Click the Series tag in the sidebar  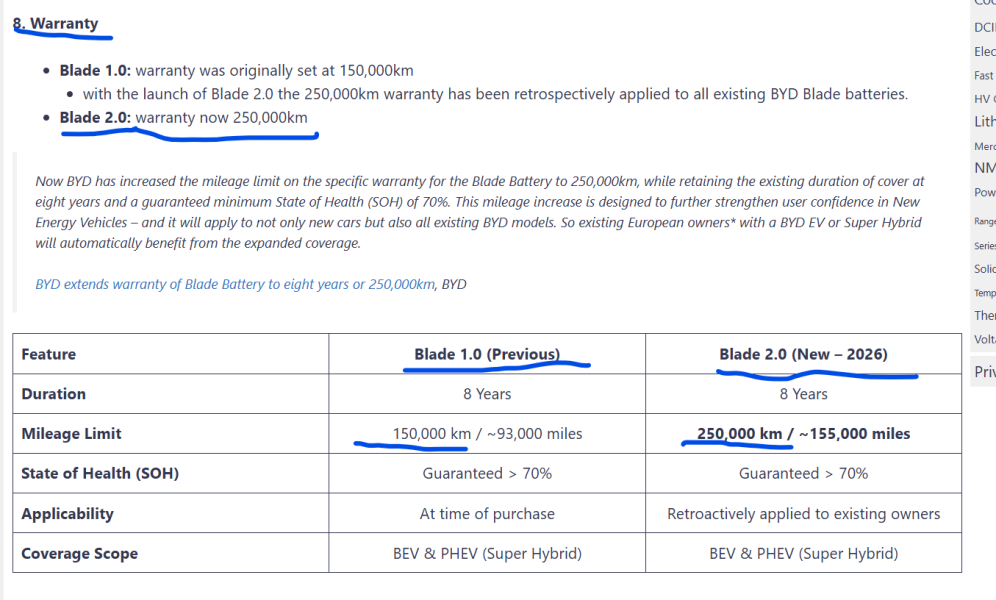pyautogui.click(x=984, y=245)
